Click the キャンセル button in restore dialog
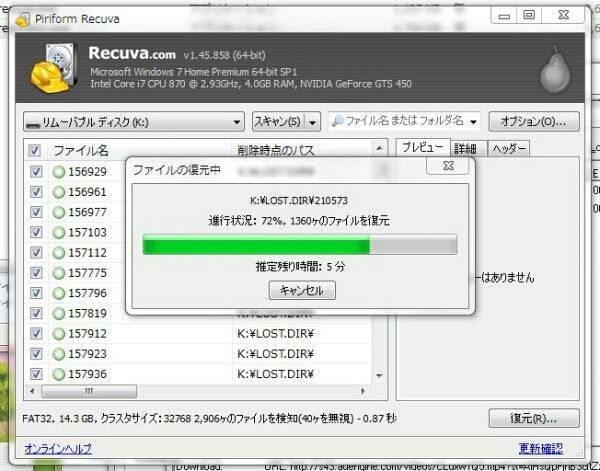 302,290
